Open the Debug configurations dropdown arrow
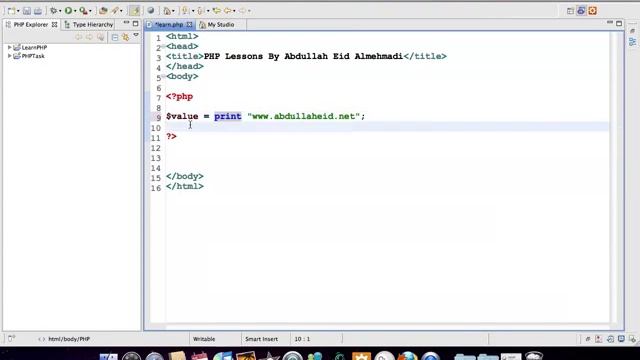 point(60,11)
